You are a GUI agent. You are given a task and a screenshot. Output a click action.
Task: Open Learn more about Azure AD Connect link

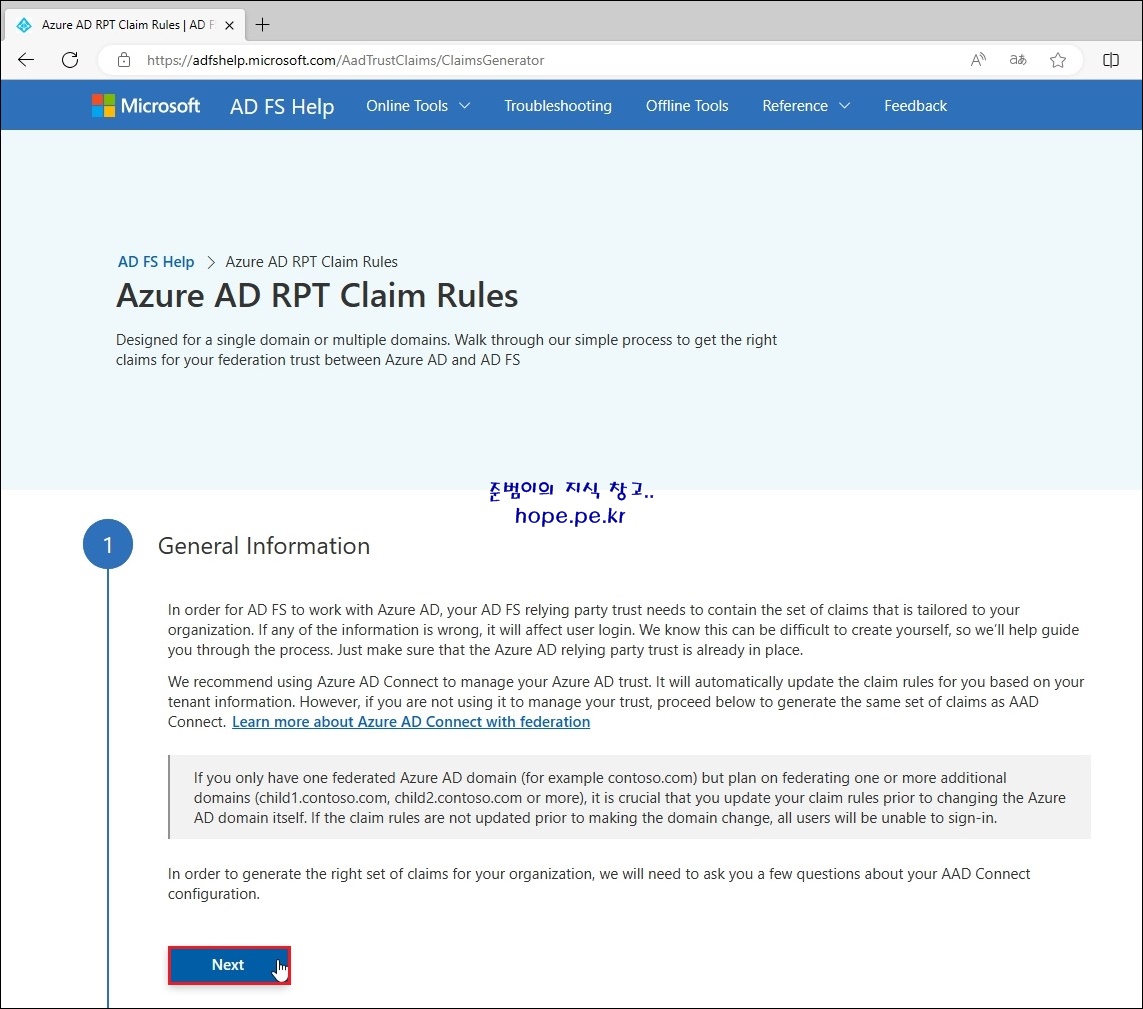[x=411, y=722]
